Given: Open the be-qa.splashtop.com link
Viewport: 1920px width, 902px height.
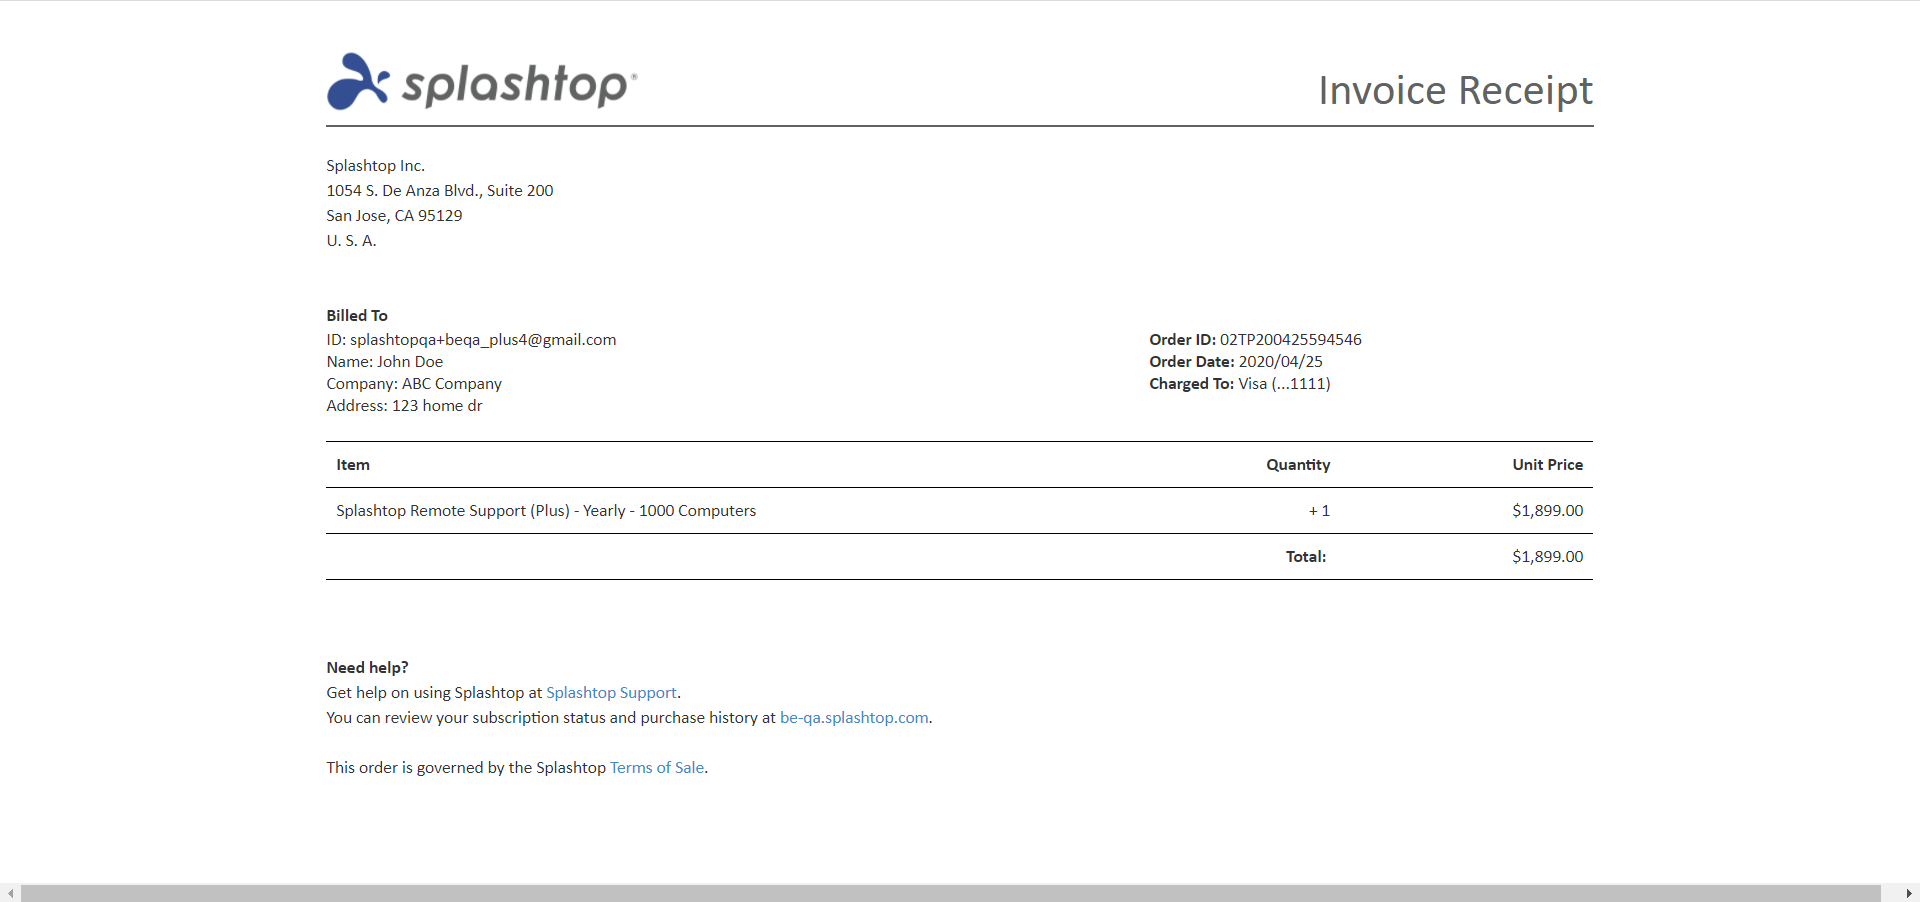Looking at the screenshot, I should tap(854, 717).
